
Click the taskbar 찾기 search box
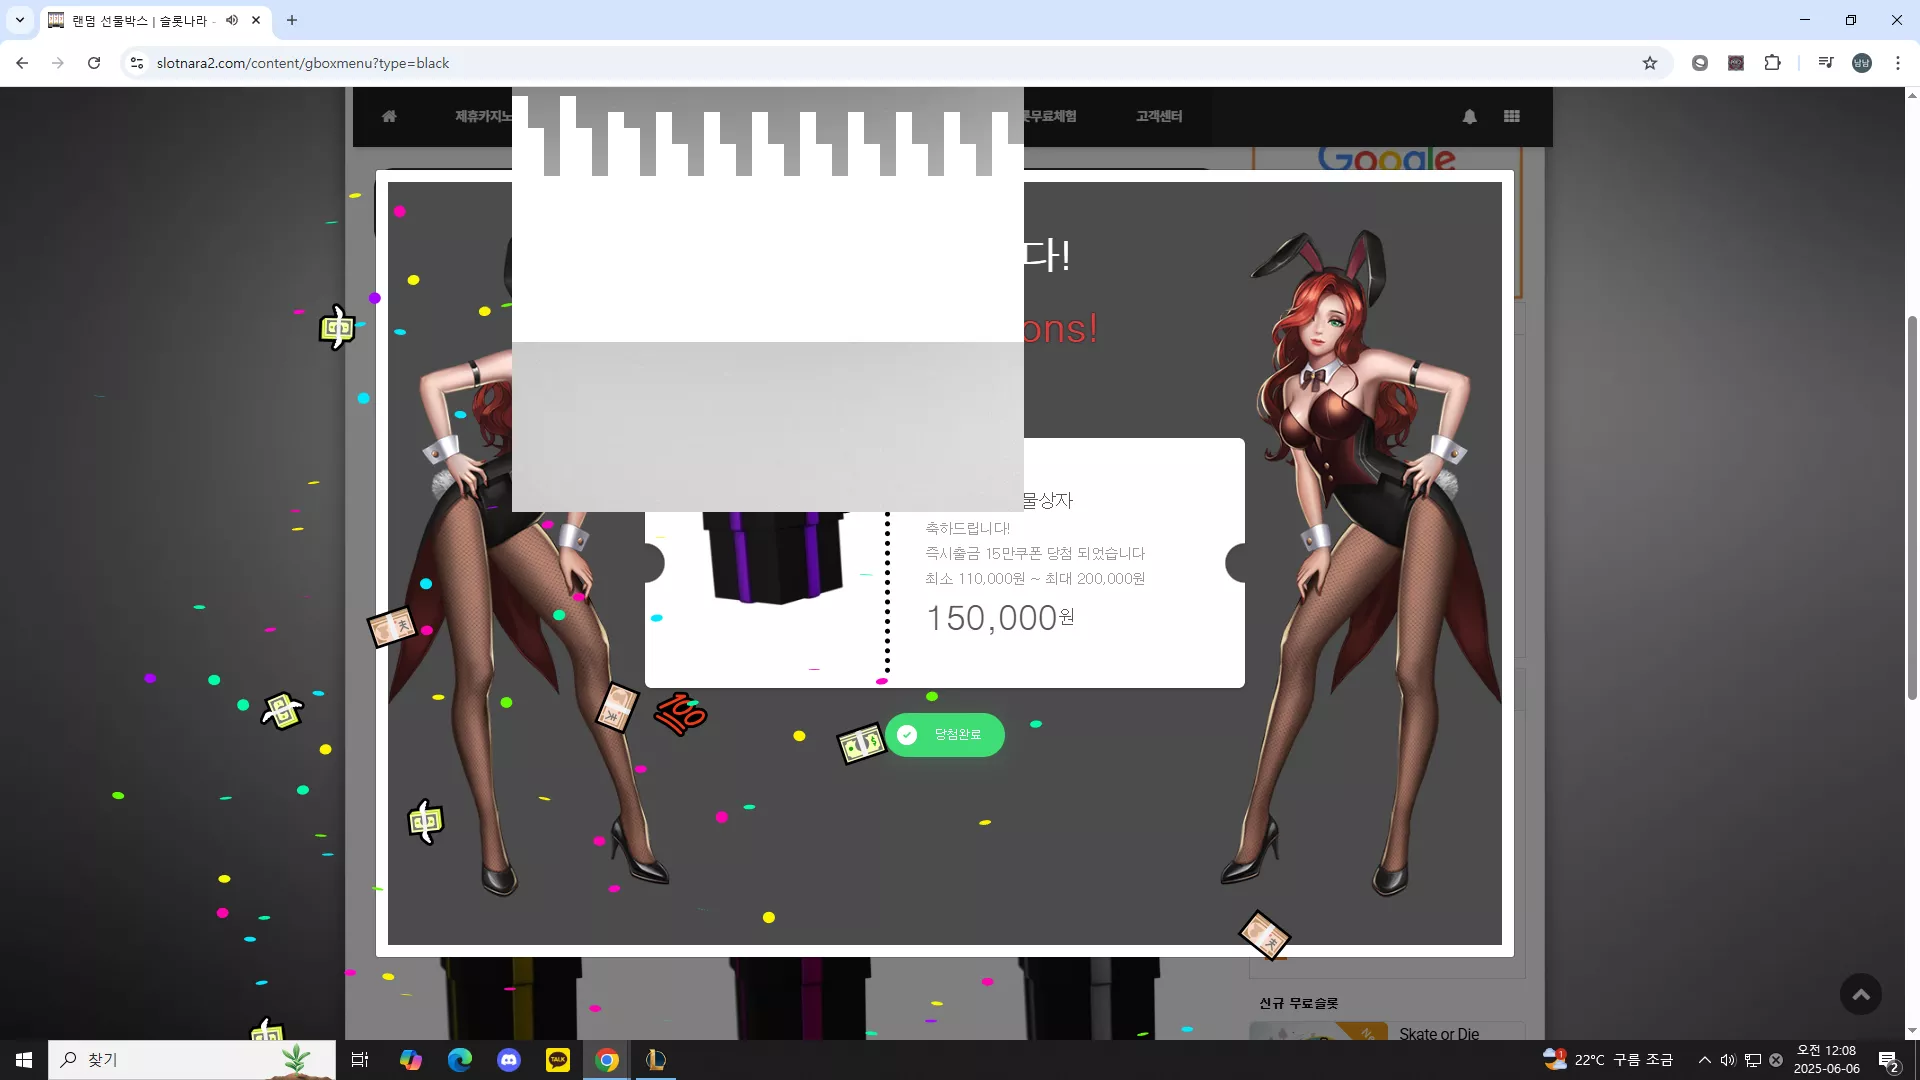[x=192, y=1060]
